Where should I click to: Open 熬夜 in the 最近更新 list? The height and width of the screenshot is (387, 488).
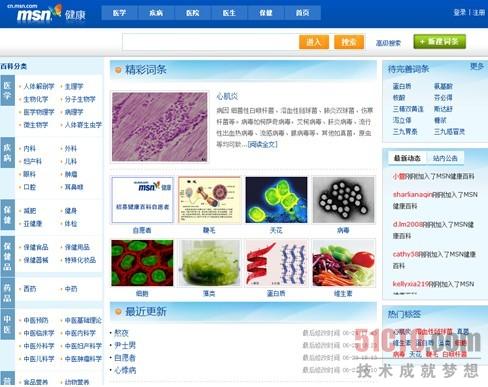(x=121, y=333)
